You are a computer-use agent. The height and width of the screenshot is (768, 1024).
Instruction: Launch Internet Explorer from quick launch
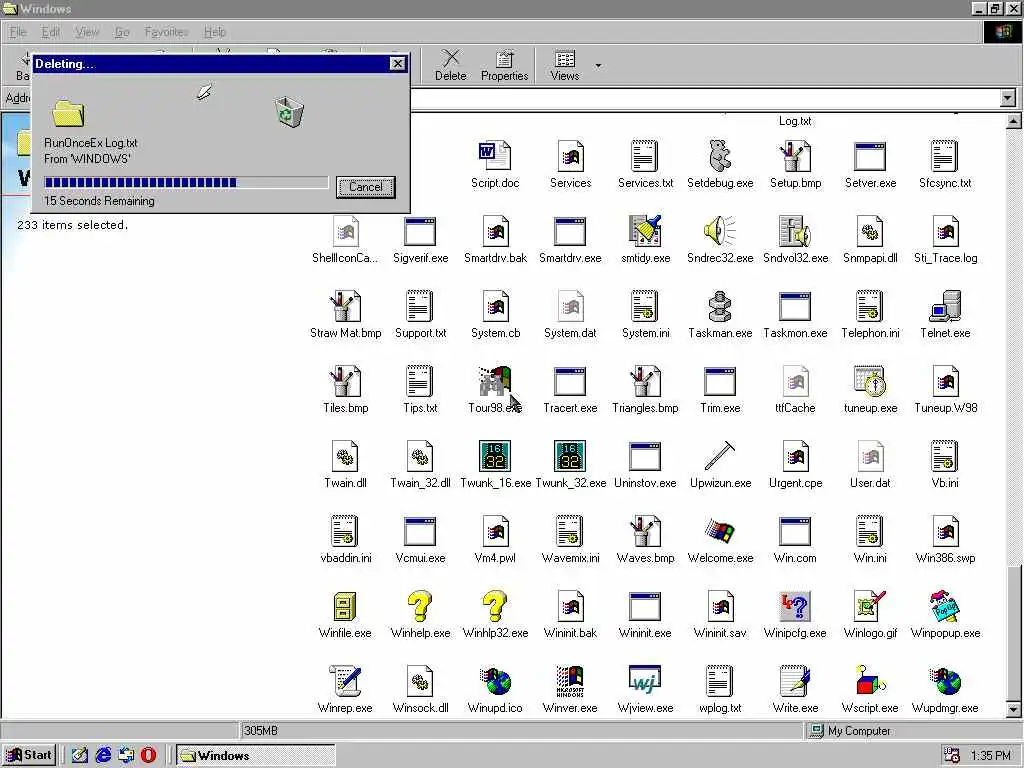click(103, 755)
